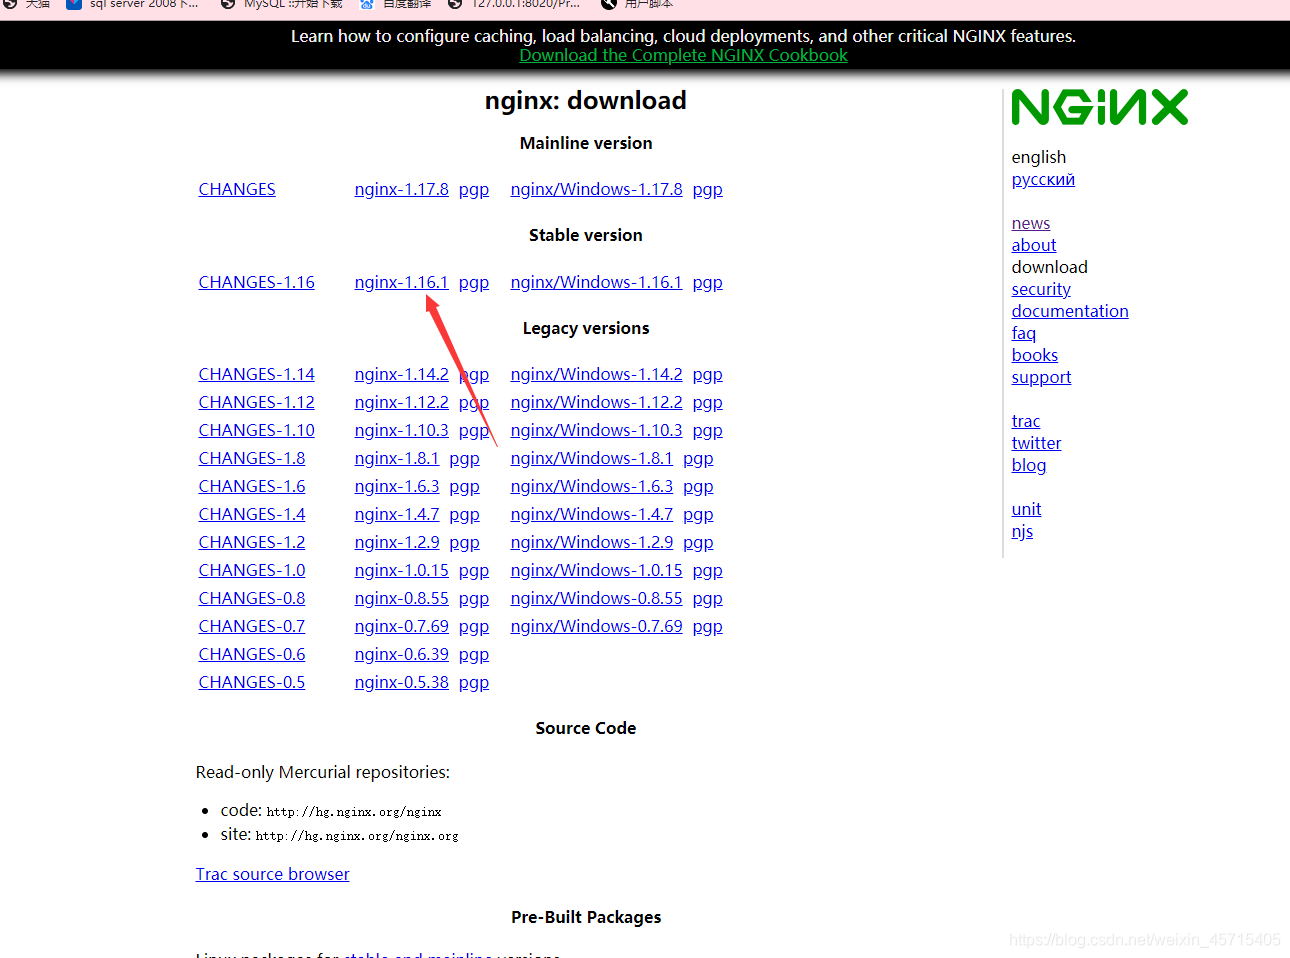Click the NGINX logo

tap(1098, 107)
